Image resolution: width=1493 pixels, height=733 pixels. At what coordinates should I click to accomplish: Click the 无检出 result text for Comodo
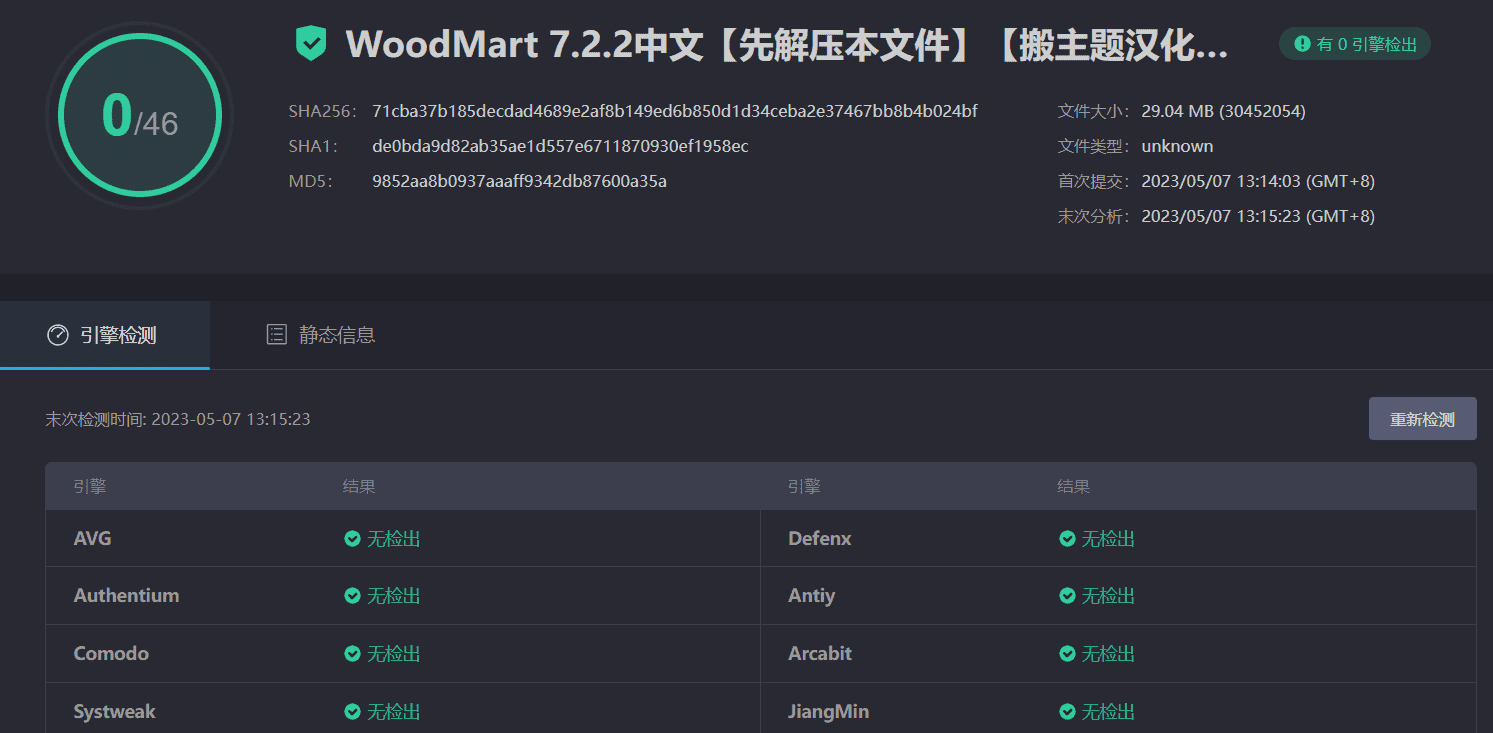point(394,654)
